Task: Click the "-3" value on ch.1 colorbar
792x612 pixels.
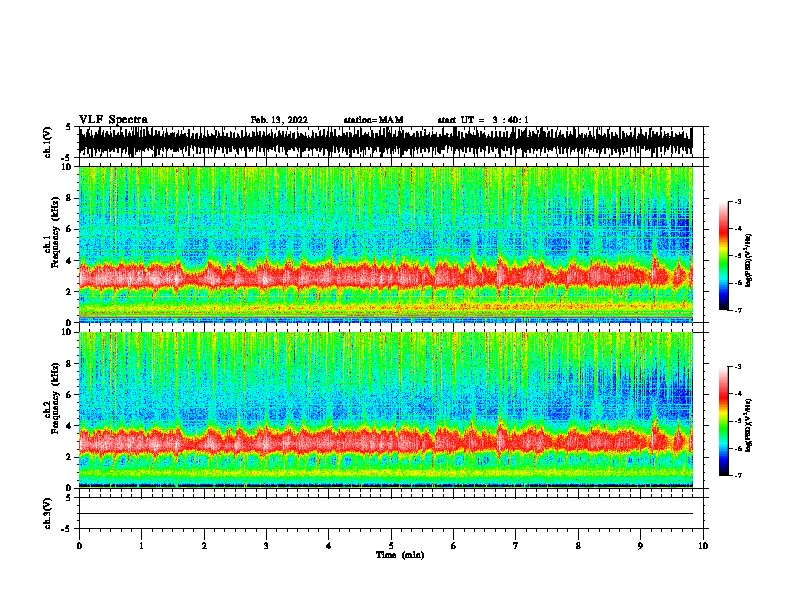Action: click(x=737, y=201)
